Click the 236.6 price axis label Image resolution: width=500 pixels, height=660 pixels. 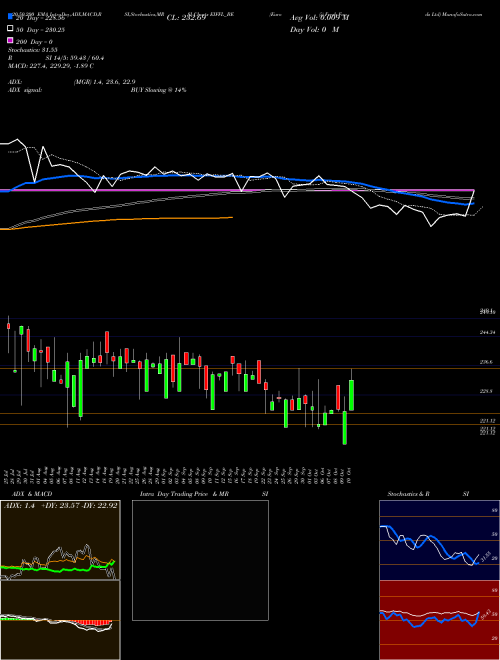pyautogui.click(x=487, y=362)
